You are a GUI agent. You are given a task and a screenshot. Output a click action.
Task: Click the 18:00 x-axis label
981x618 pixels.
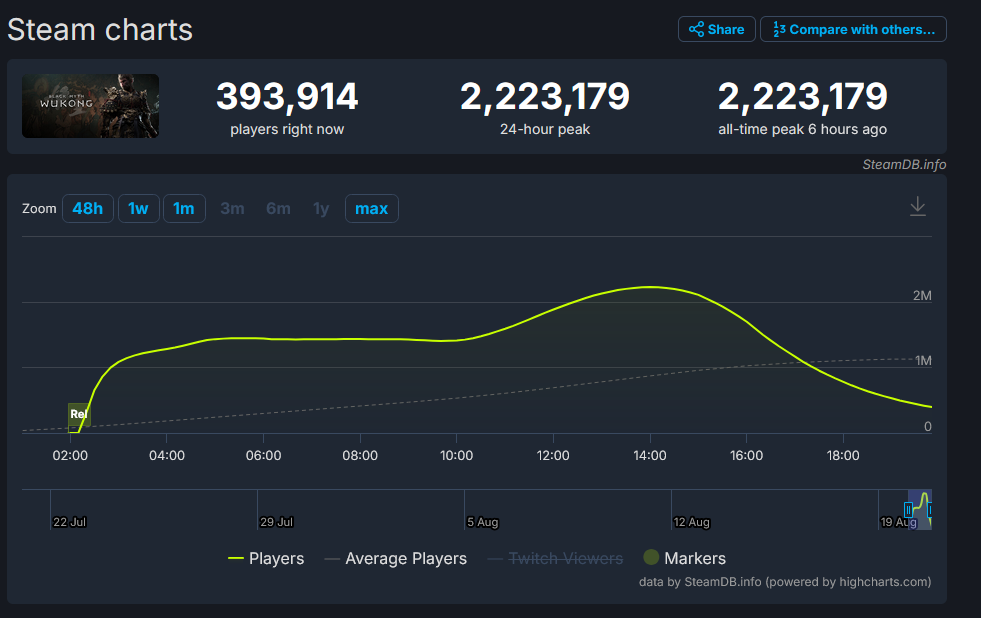click(x=843, y=455)
